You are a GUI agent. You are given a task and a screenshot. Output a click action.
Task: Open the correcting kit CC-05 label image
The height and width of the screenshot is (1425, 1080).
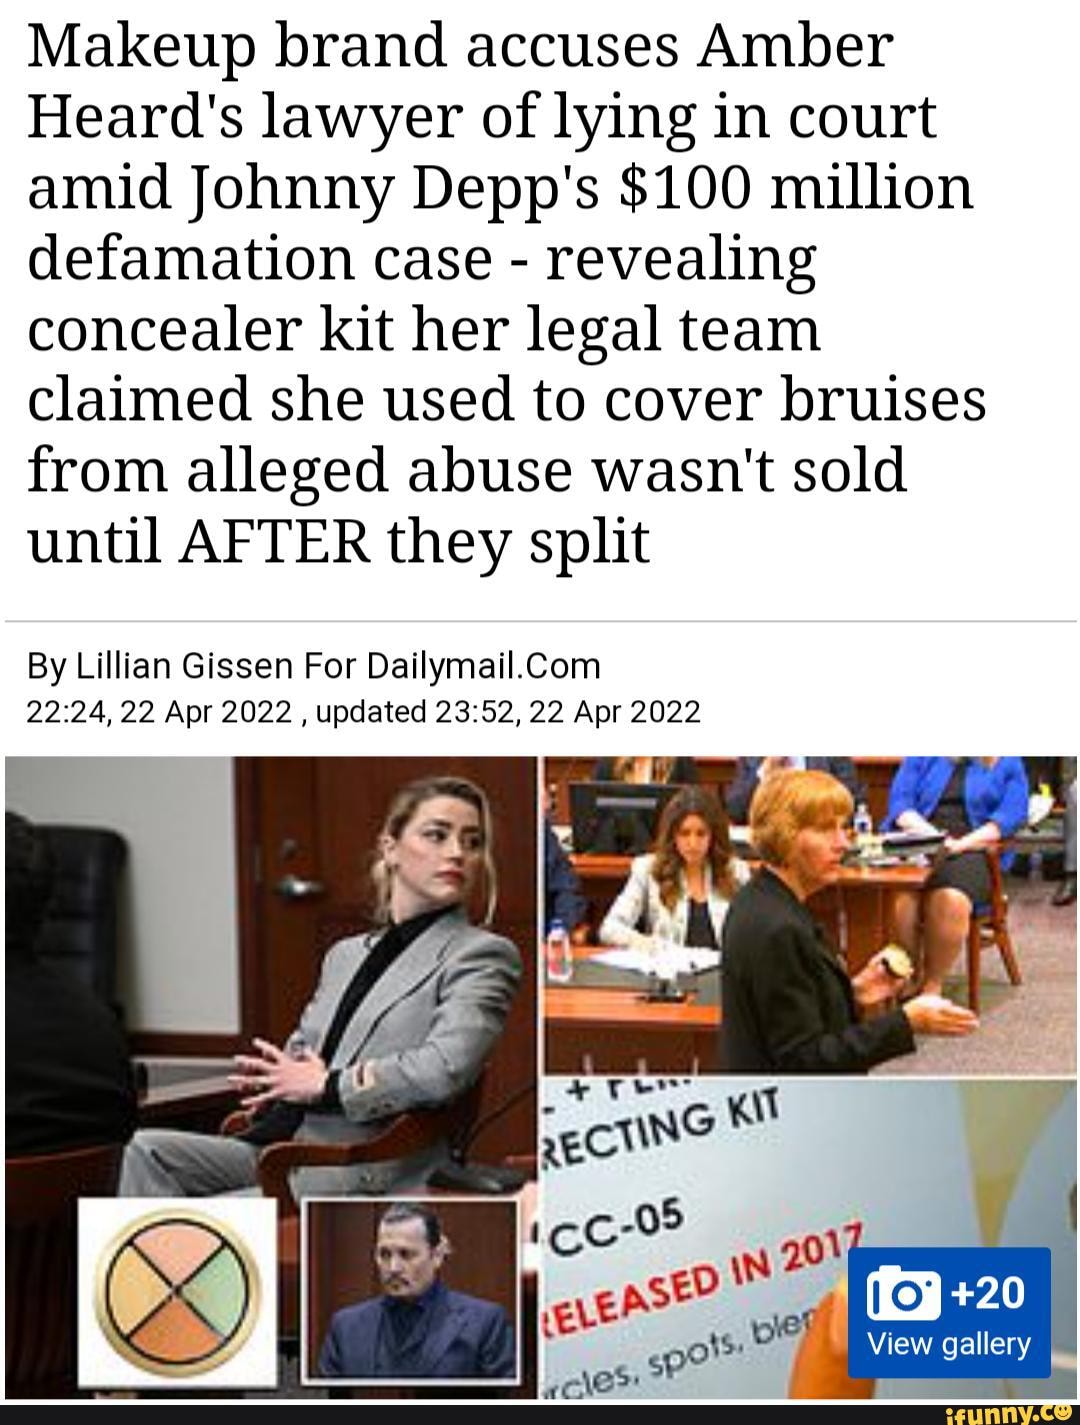[809, 1237]
